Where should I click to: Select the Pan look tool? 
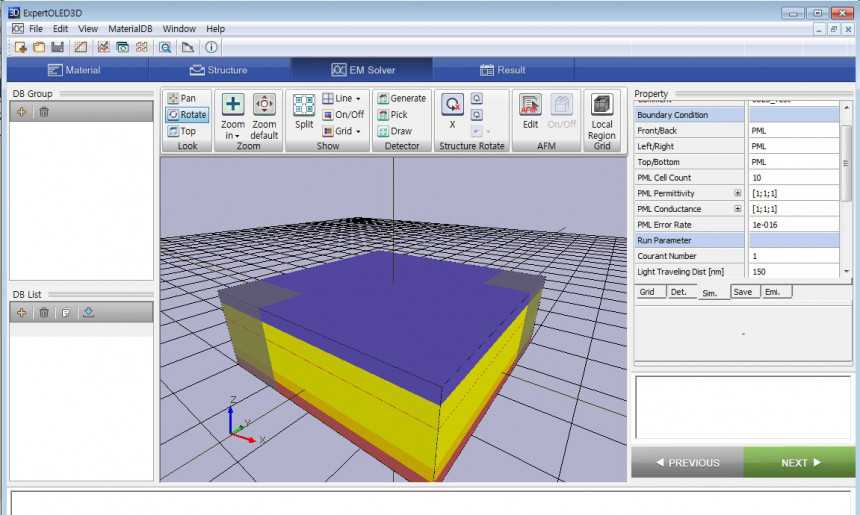(182, 98)
